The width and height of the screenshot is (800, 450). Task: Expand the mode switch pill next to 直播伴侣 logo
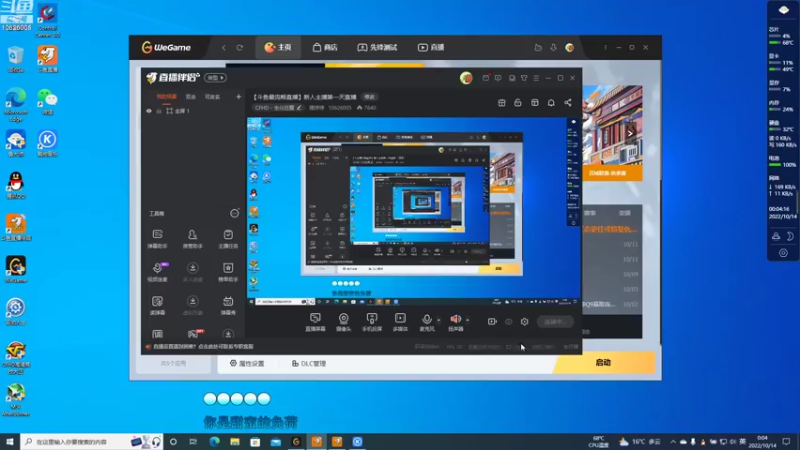[x=215, y=78]
